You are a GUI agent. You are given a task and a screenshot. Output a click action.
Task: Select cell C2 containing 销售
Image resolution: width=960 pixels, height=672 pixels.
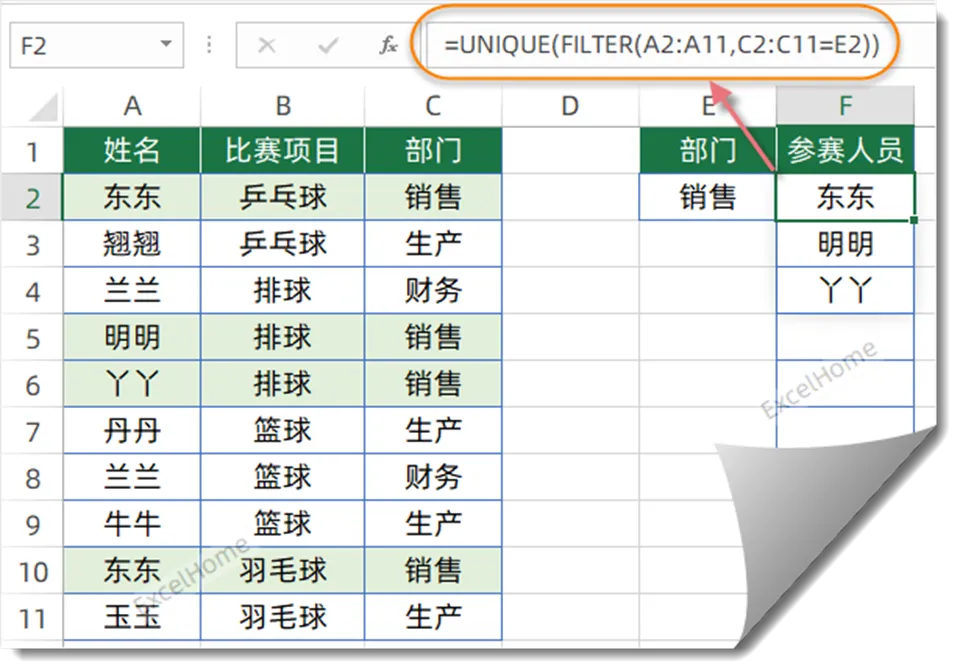[433, 197]
